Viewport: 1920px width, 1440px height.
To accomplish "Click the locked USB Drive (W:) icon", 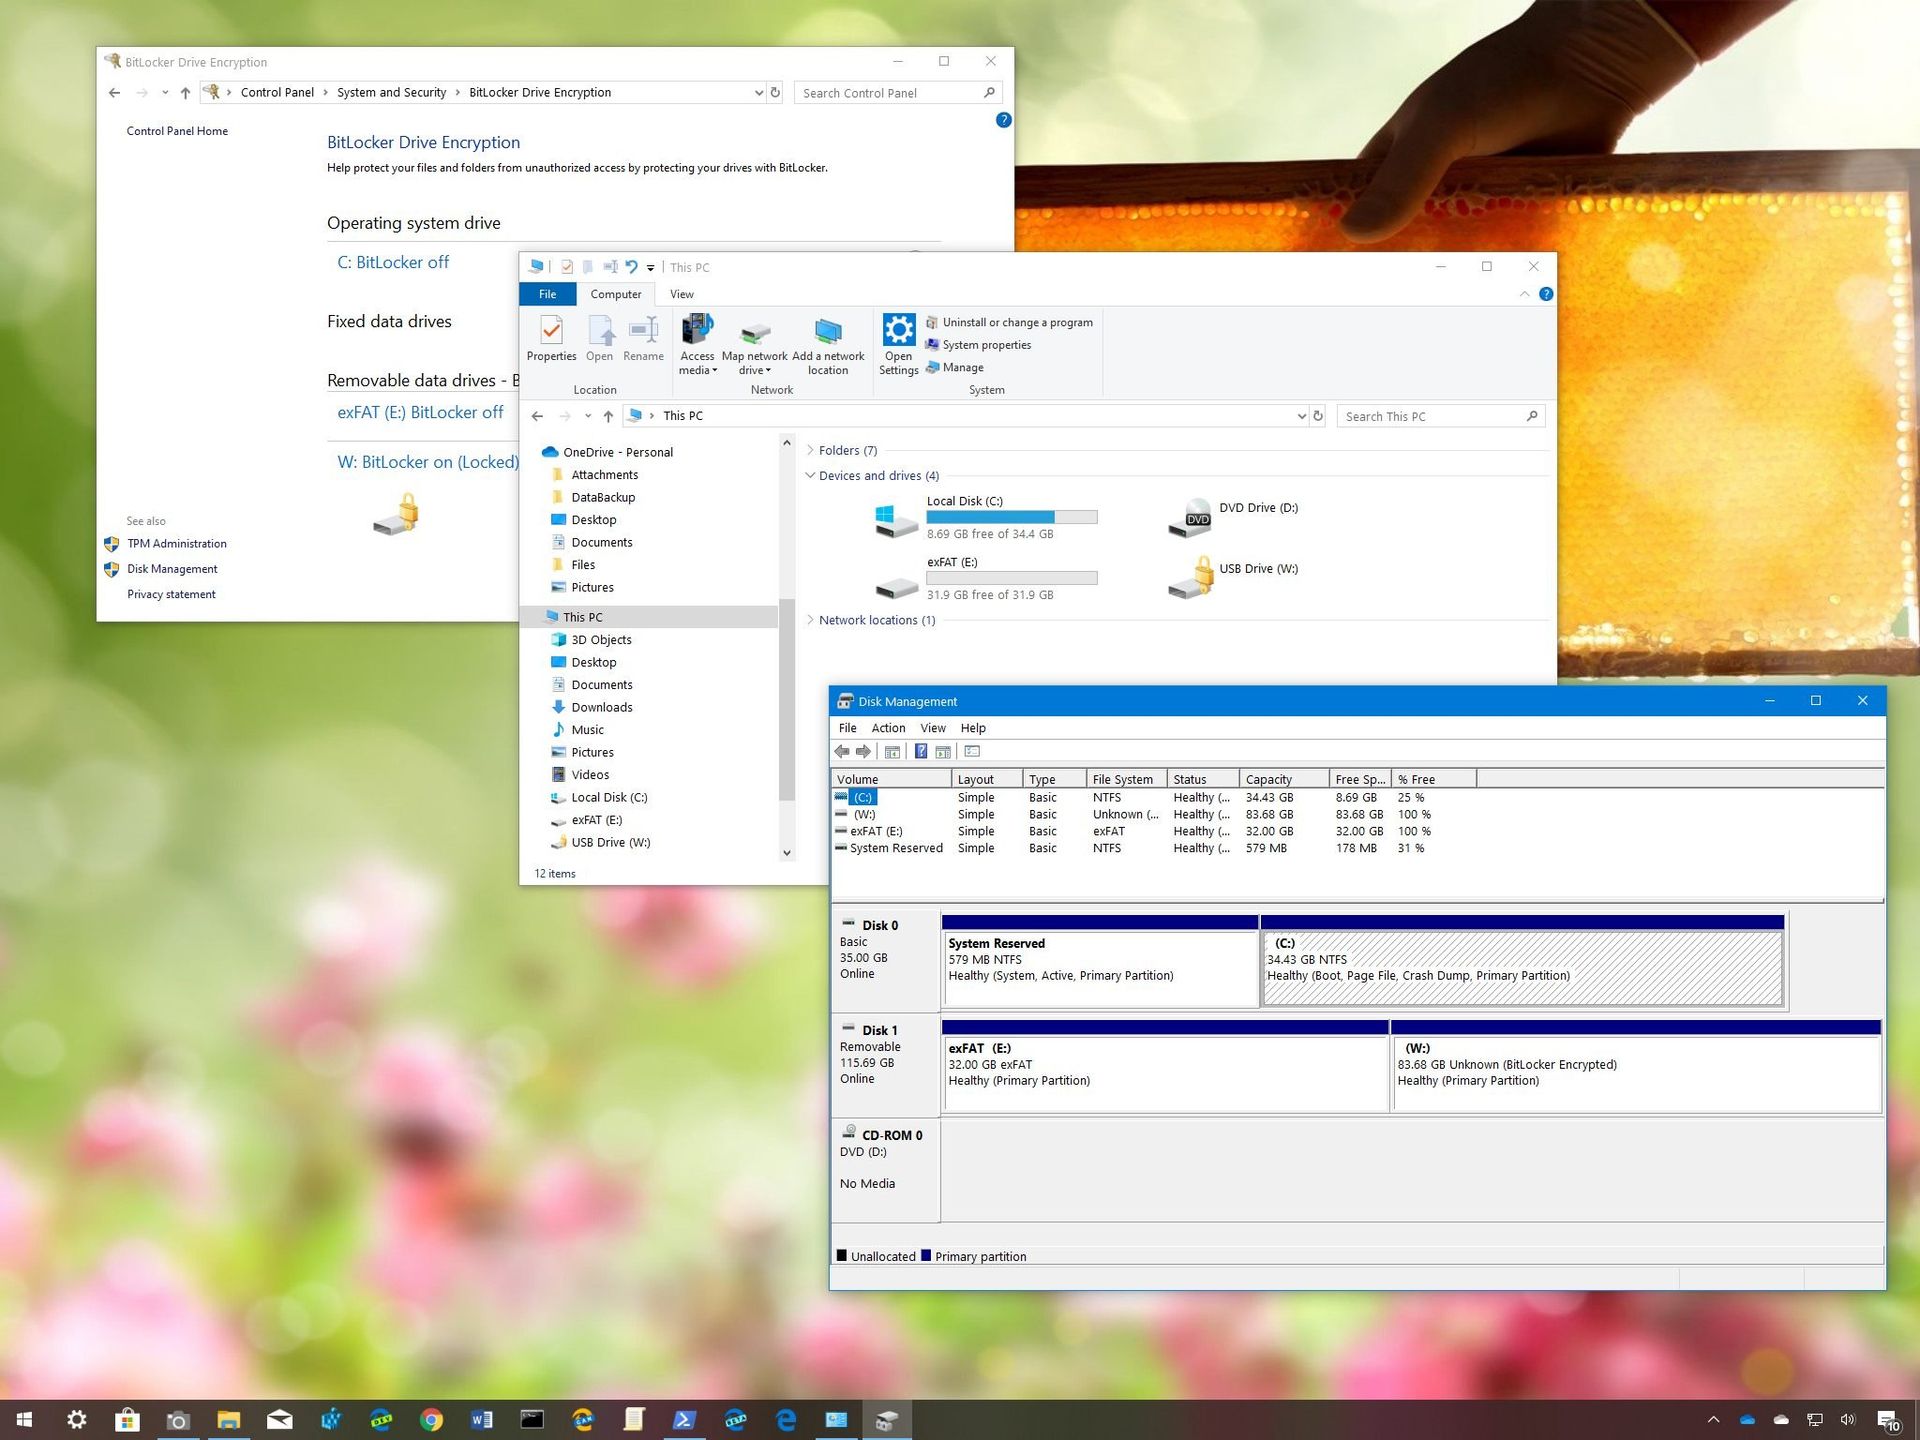I will (1190, 577).
